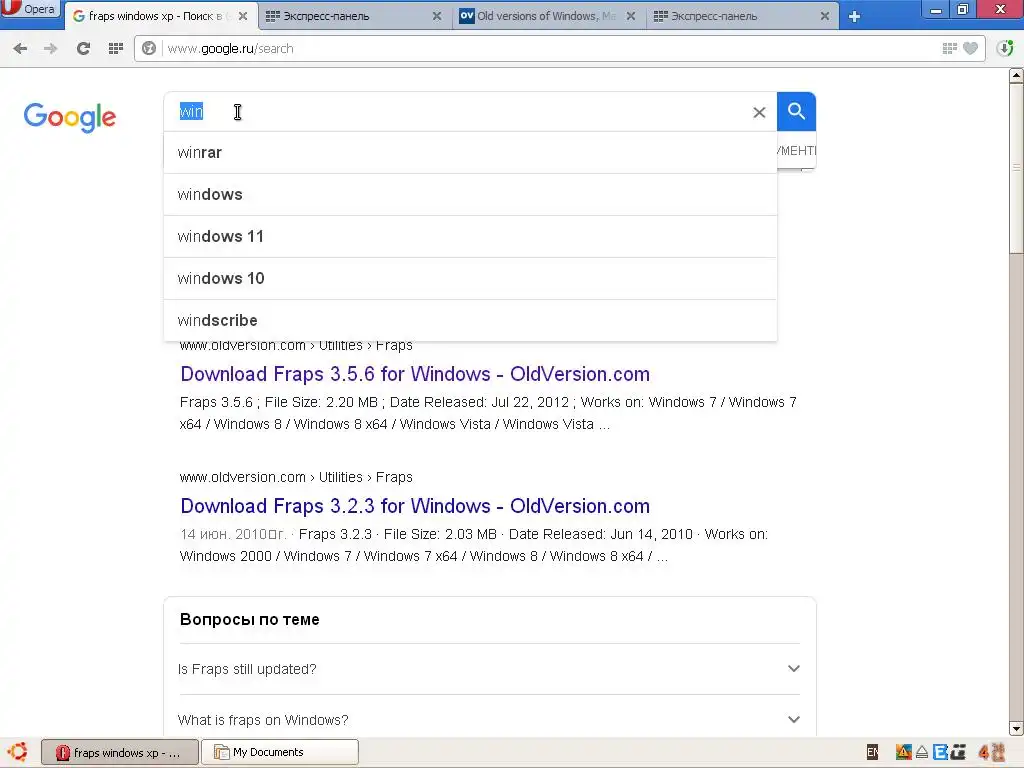Open speed dial grid icon in address bar
This screenshot has height=768, width=1024.
950,48
